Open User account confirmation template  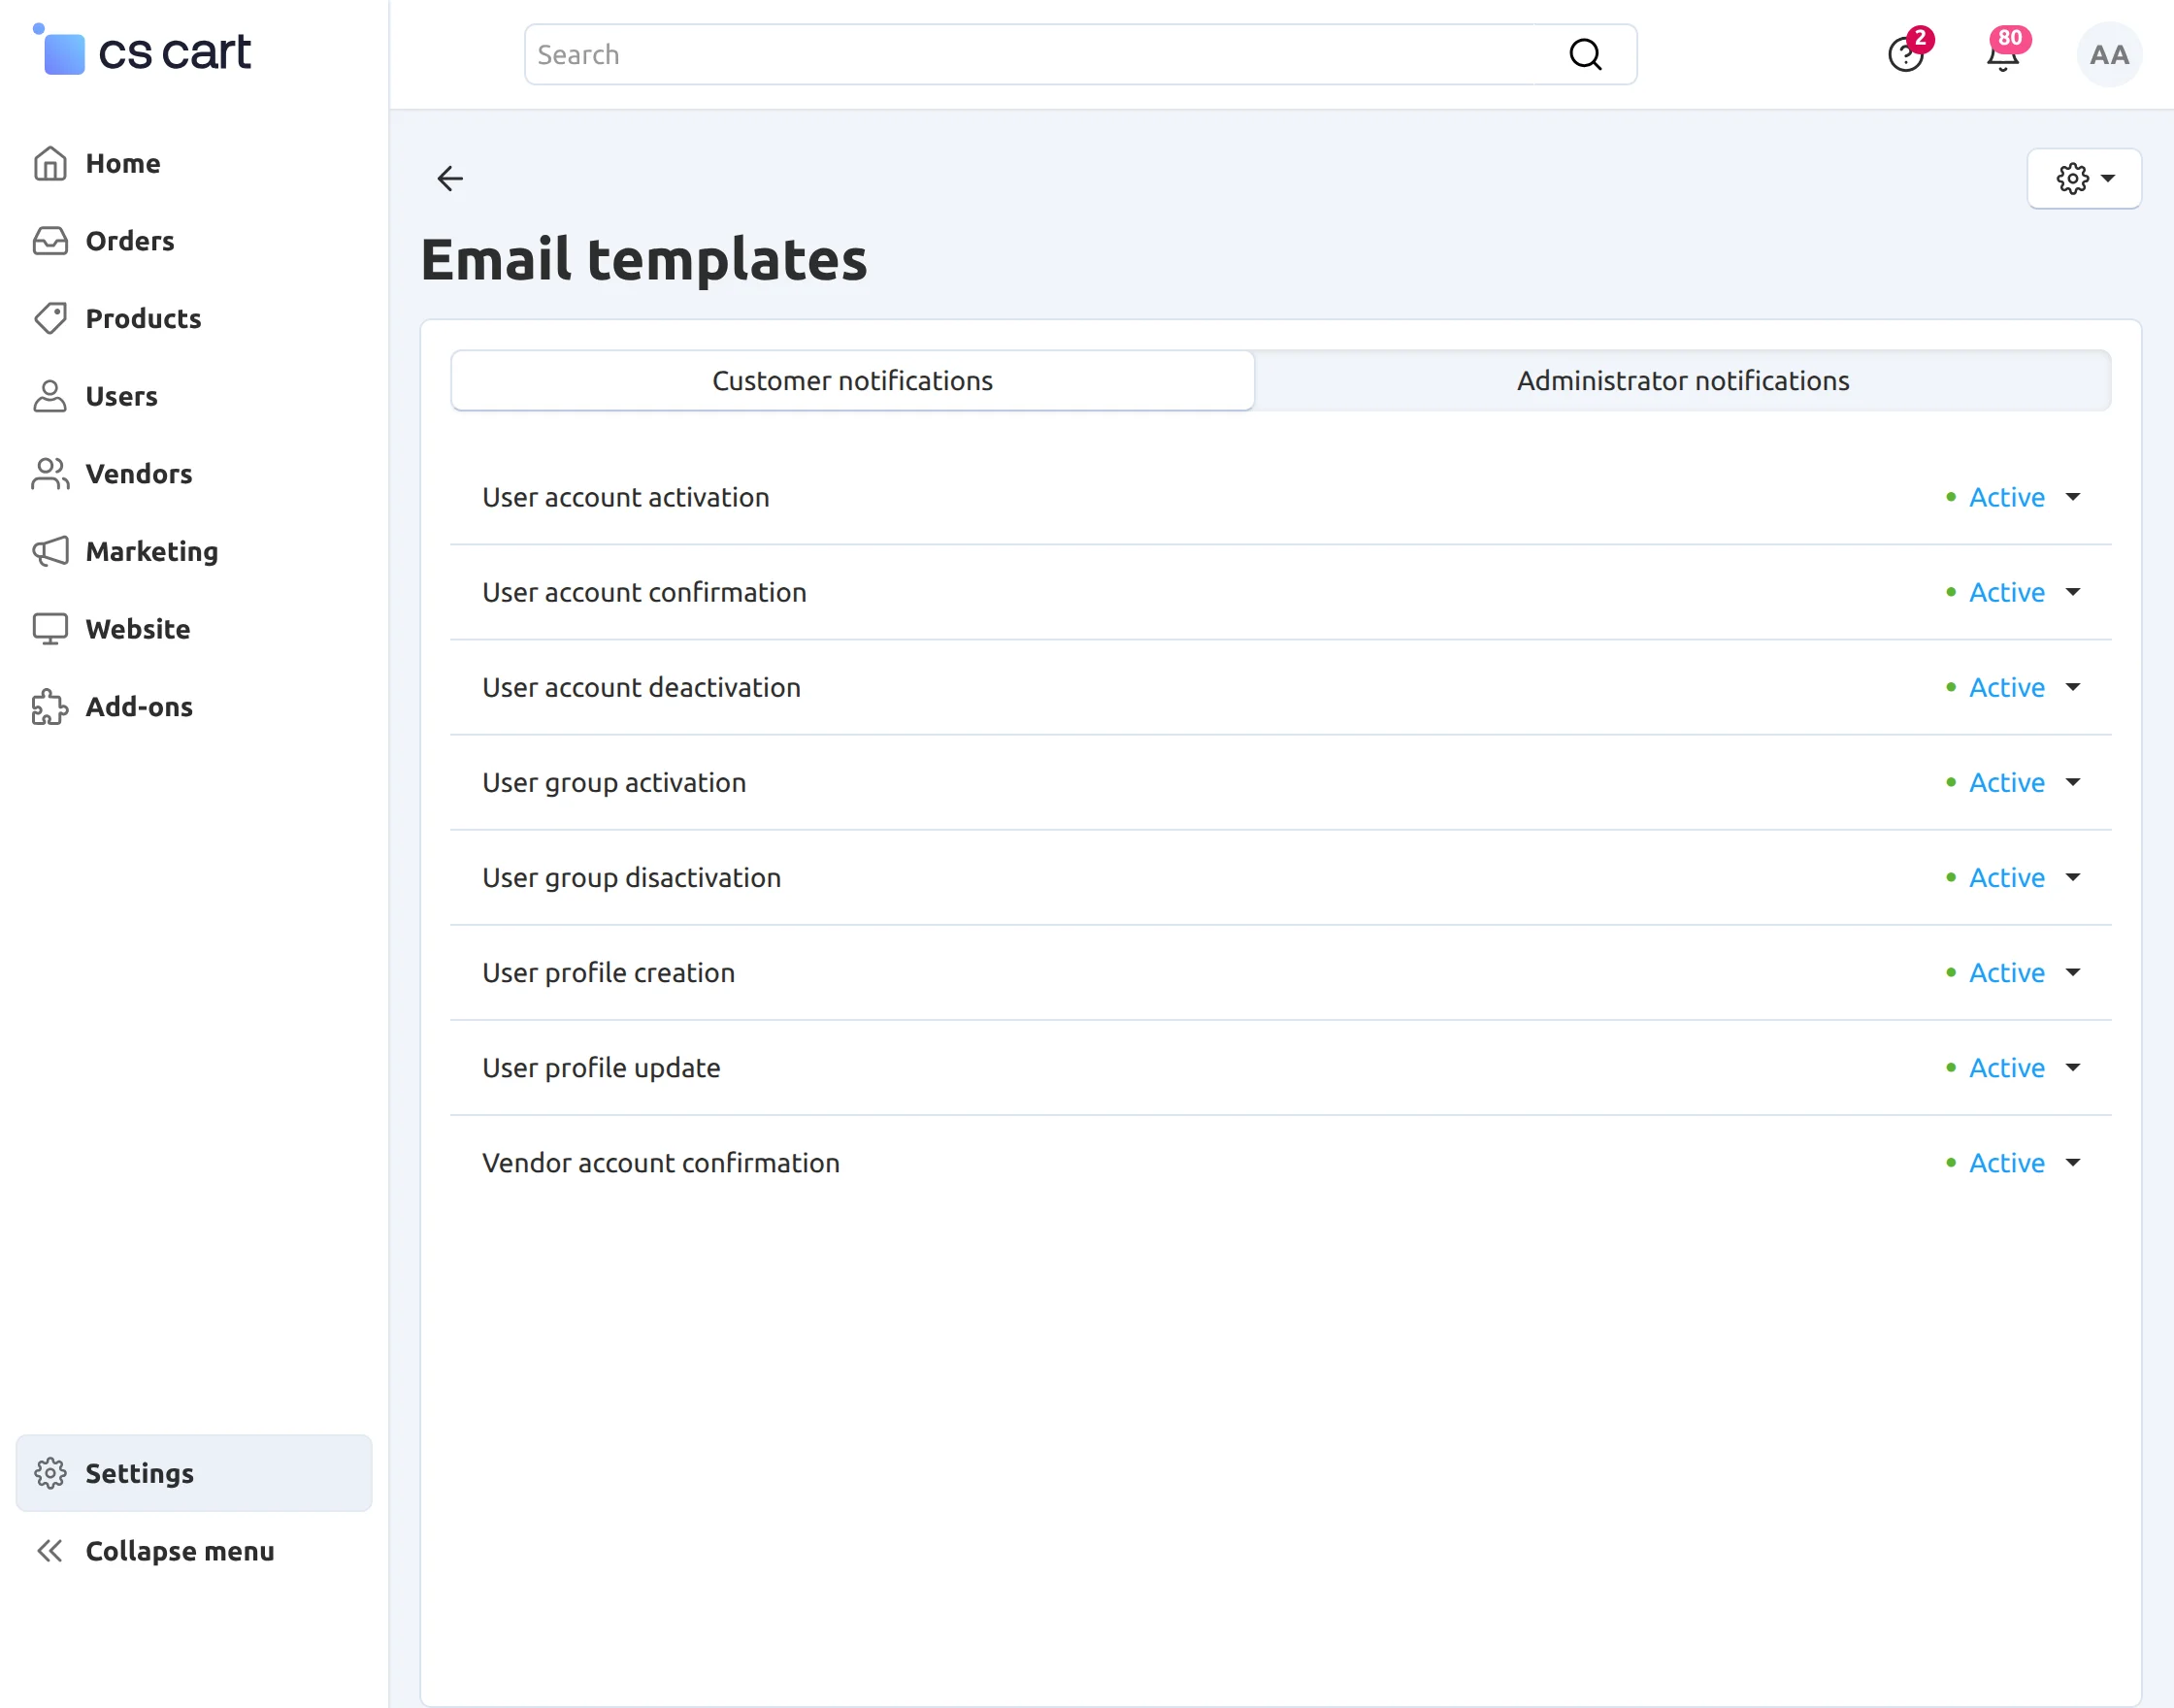(x=644, y=592)
